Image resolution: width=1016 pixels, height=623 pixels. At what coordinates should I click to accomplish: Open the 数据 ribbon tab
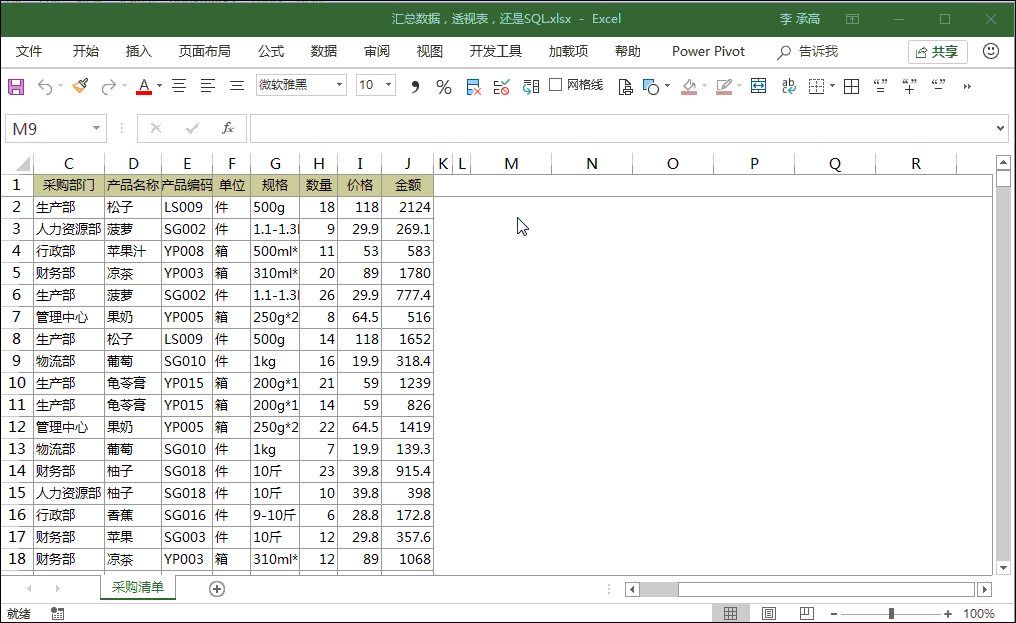click(323, 51)
